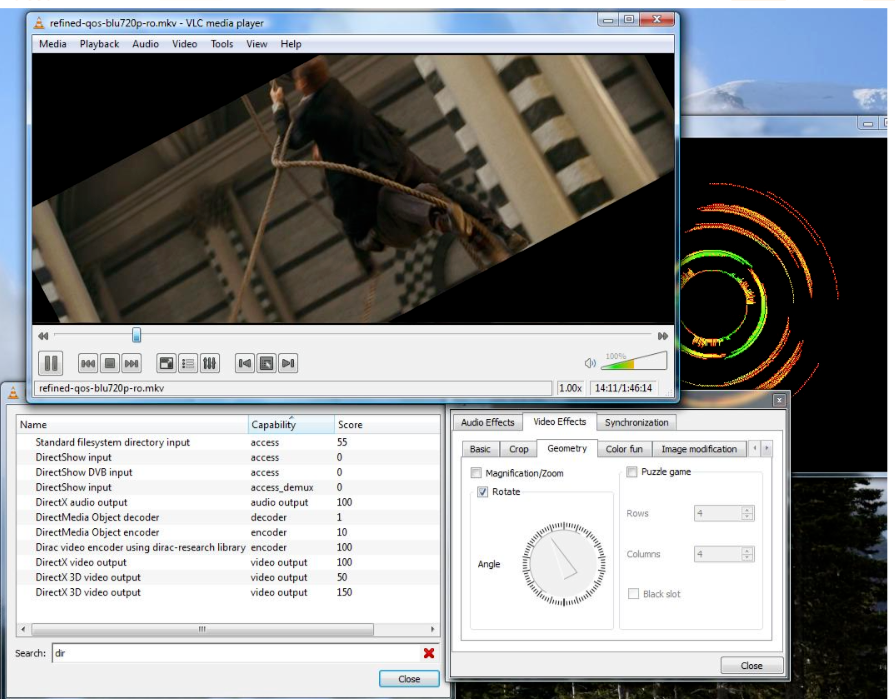Click the VLC cone icon in title bar
Image resolution: width=895 pixels, height=699 pixels.
(39, 23)
